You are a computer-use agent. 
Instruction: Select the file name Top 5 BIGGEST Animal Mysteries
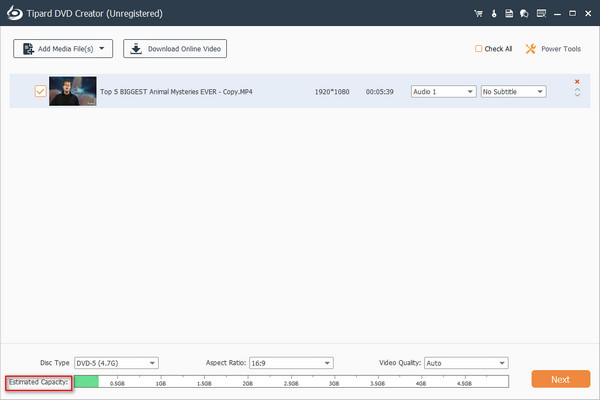[176, 92]
